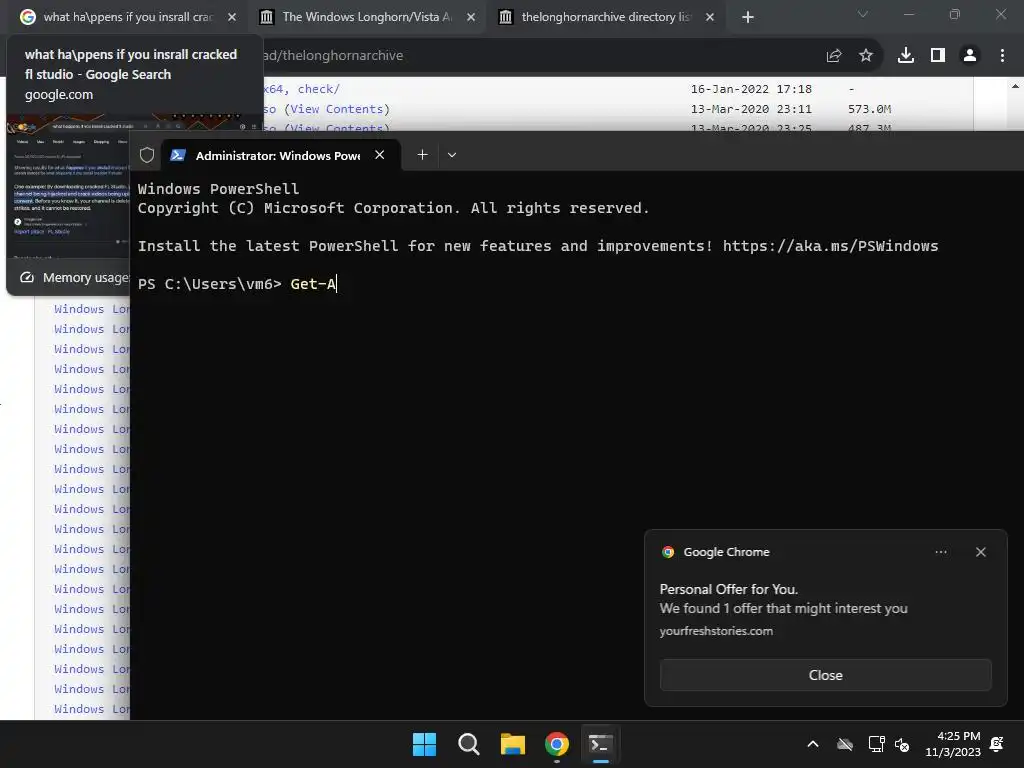This screenshot has height=768, width=1024.
Task: Open Chrome tab search chevron
Action: click(863, 14)
